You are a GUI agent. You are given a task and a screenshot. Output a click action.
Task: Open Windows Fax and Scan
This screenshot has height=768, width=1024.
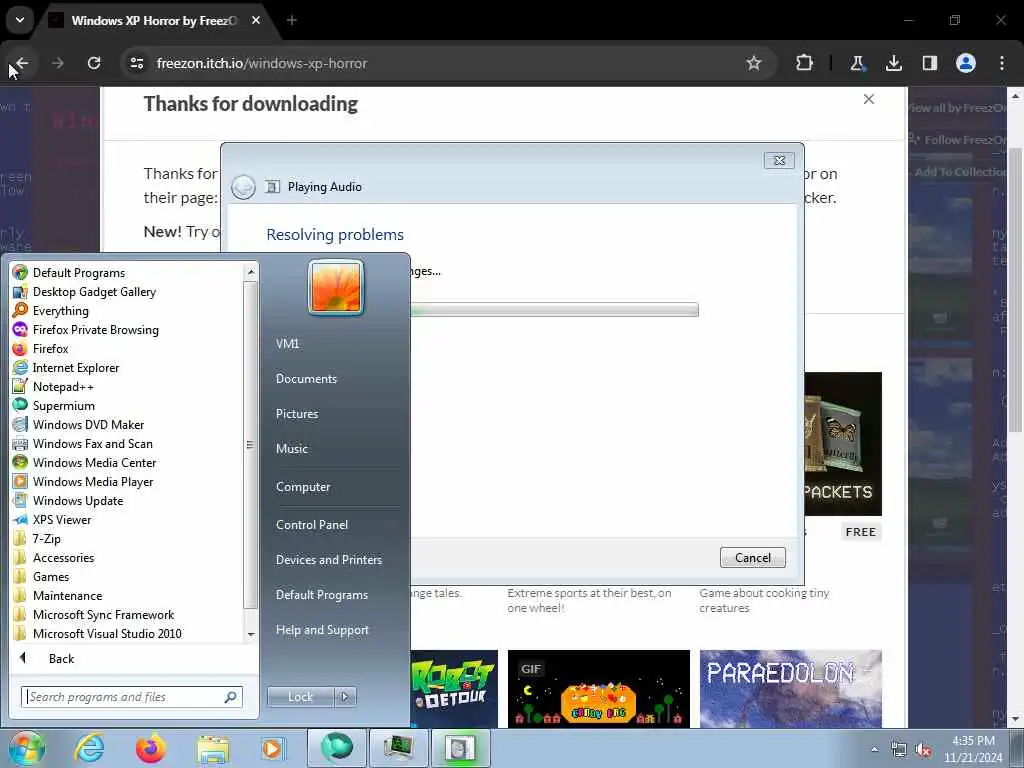[93, 443]
